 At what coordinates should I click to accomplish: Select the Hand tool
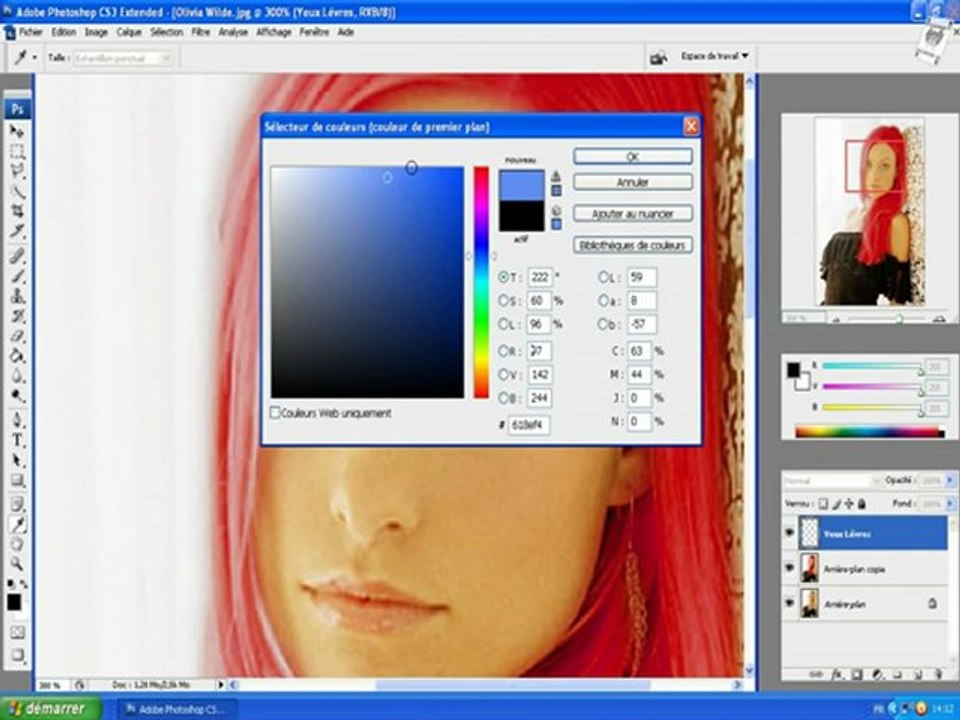pos(17,545)
